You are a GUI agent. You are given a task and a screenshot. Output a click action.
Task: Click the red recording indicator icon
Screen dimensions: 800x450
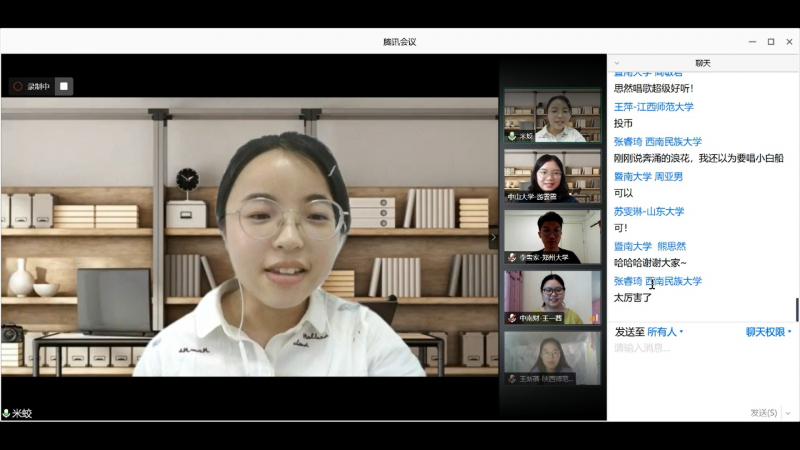[x=18, y=86]
